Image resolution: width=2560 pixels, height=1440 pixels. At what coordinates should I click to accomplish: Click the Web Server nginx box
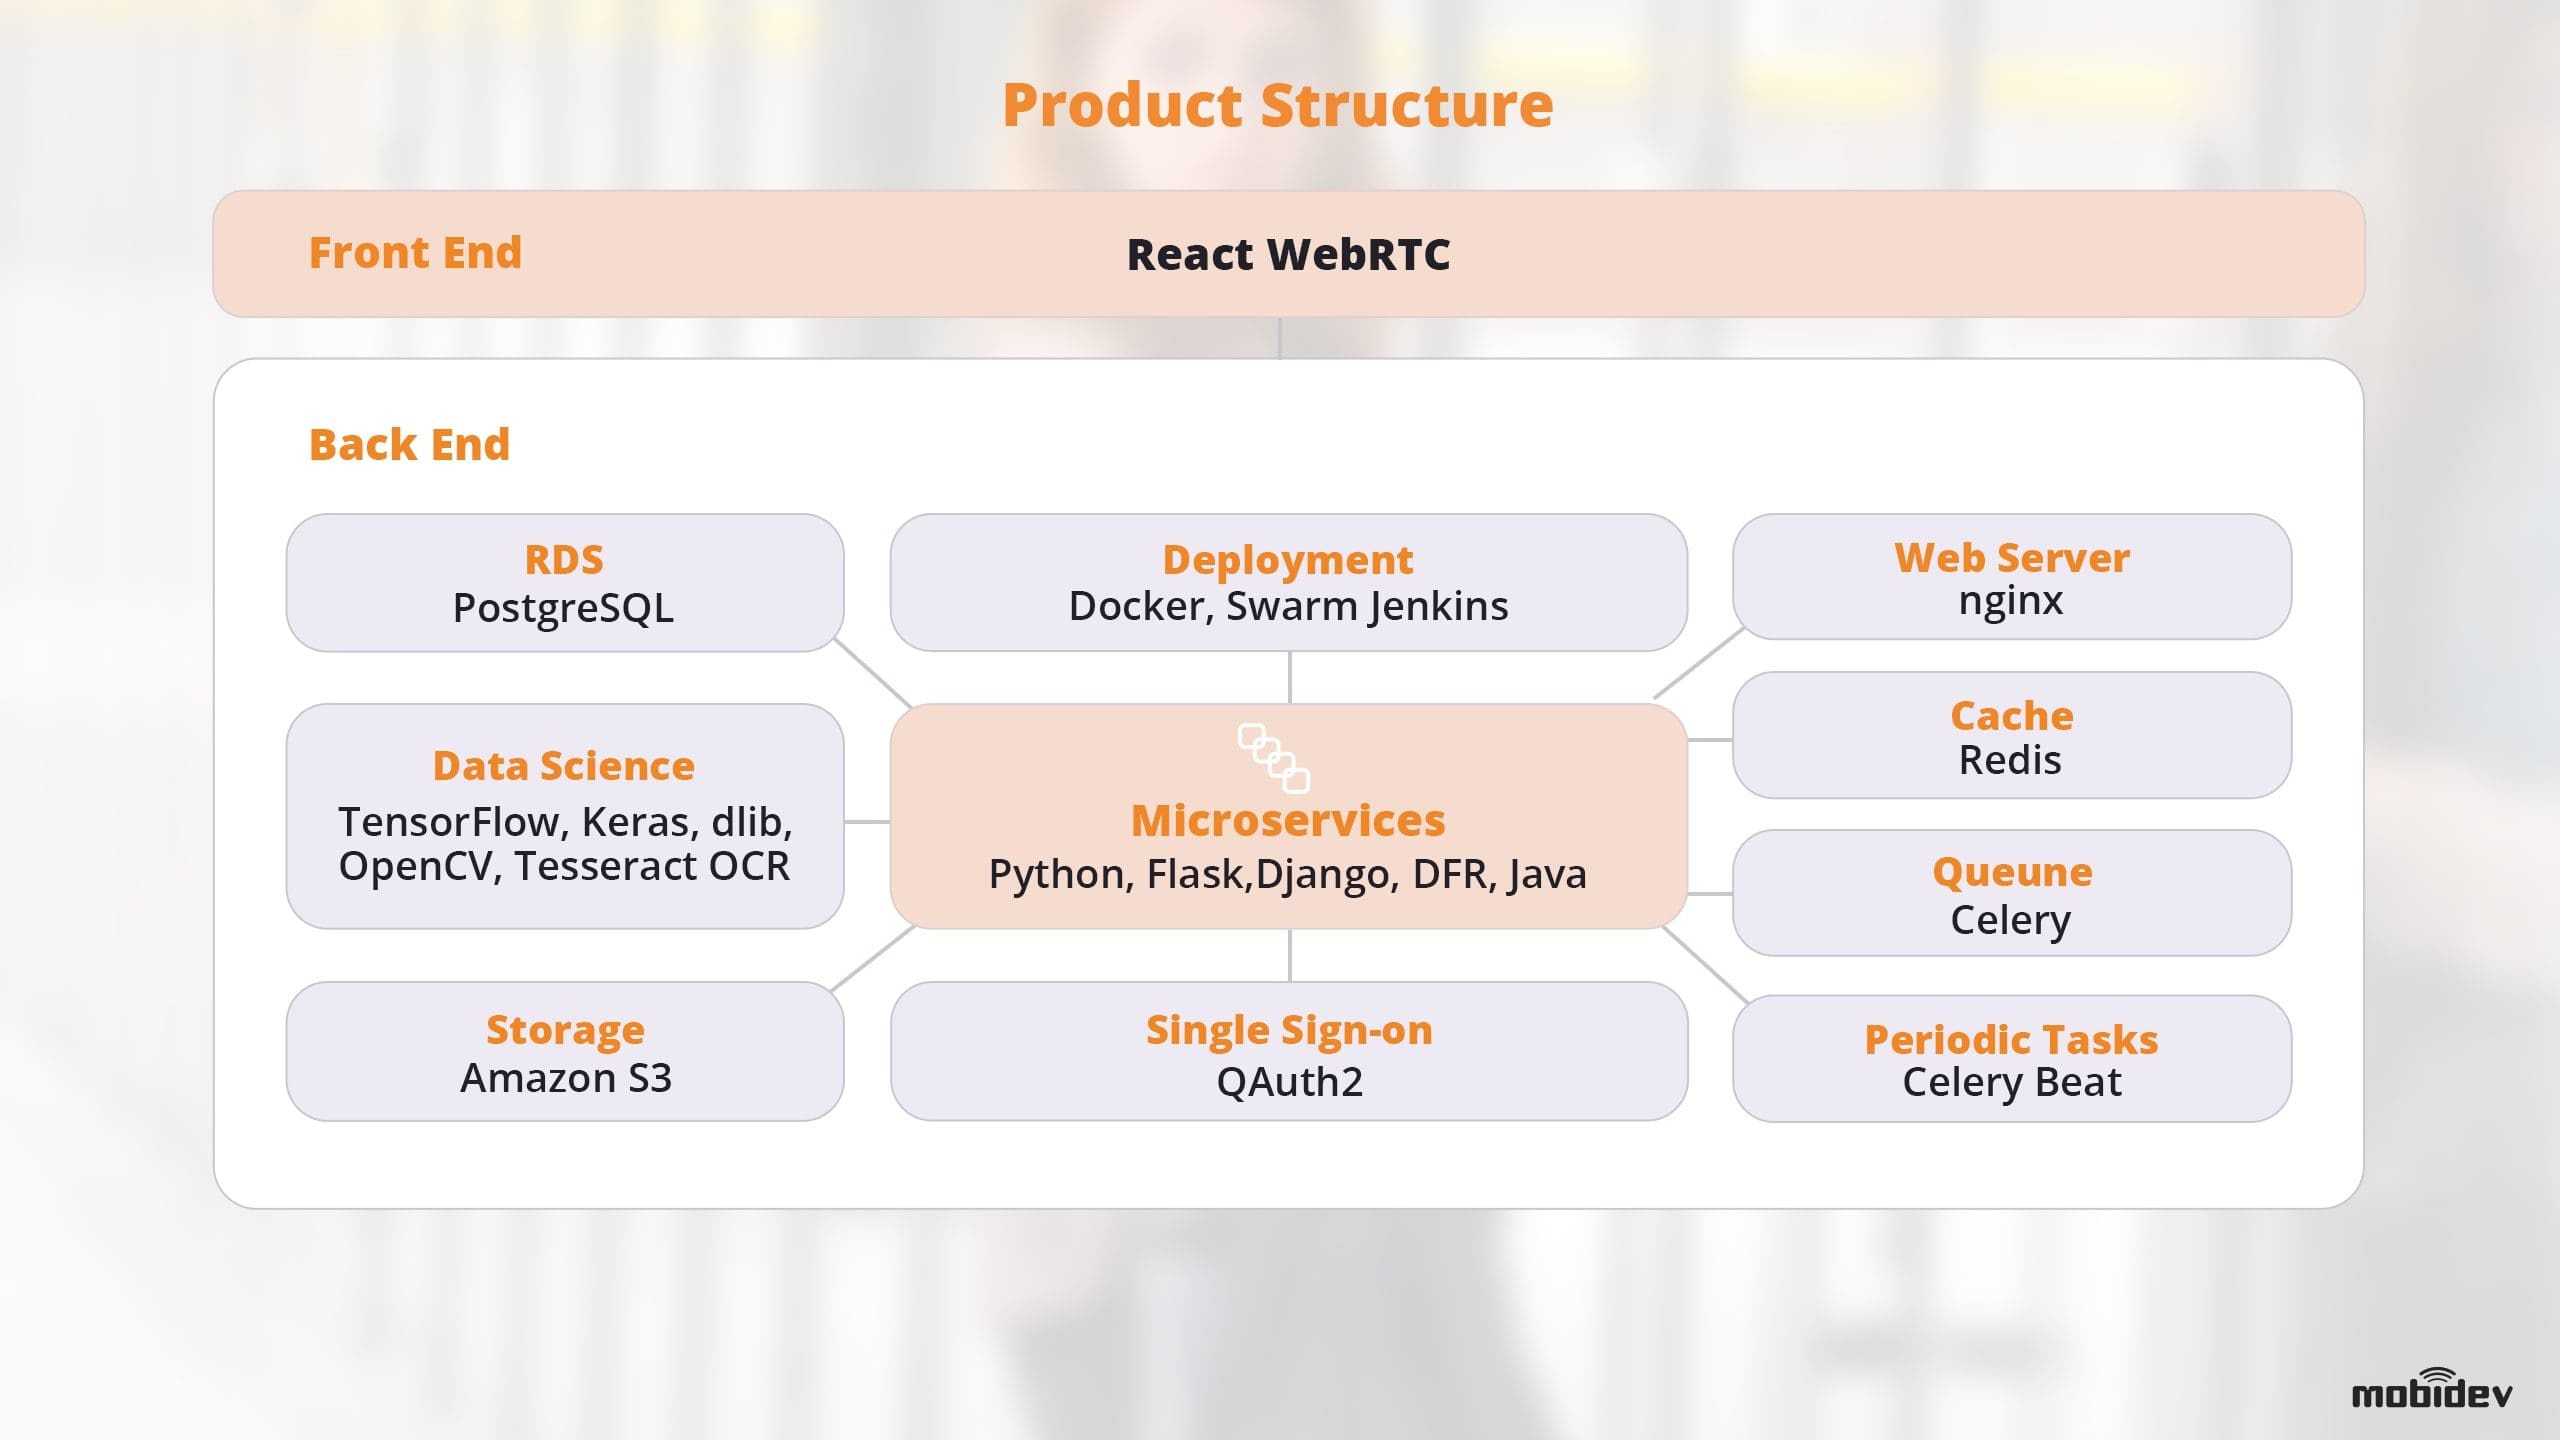pyautogui.click(x=2011, y=577)
